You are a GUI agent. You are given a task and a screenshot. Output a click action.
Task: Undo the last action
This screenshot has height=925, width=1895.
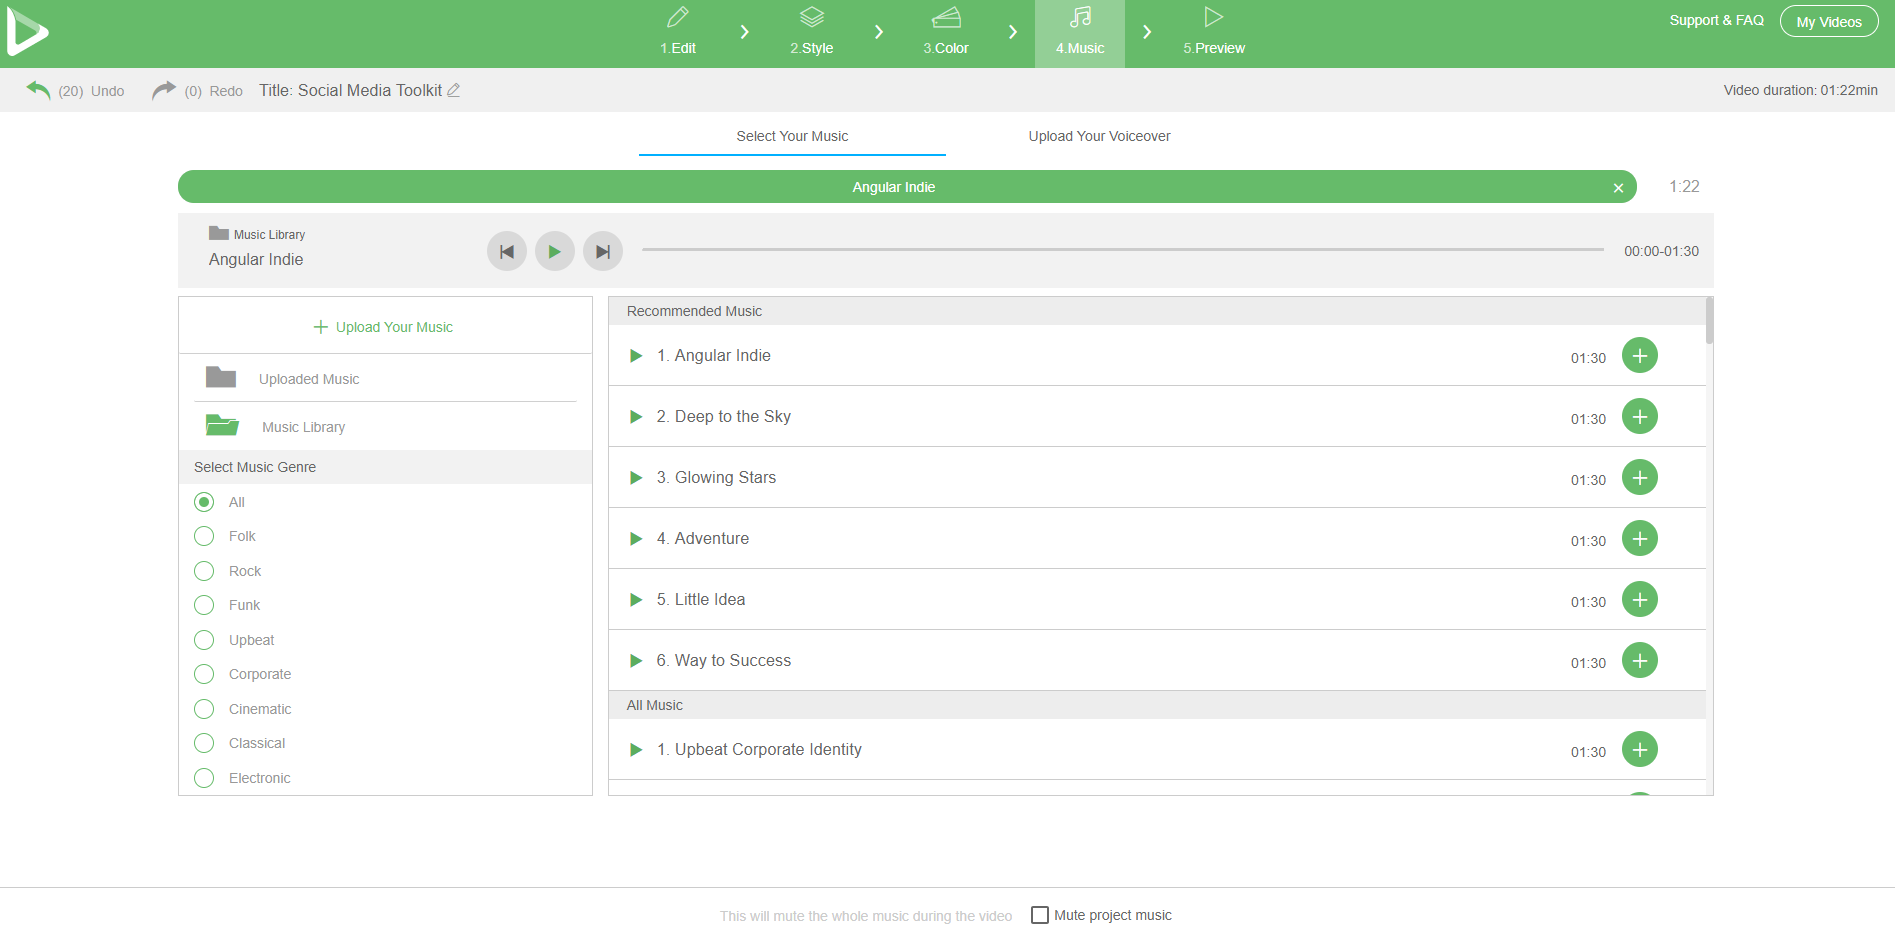(x=38, y=90)
